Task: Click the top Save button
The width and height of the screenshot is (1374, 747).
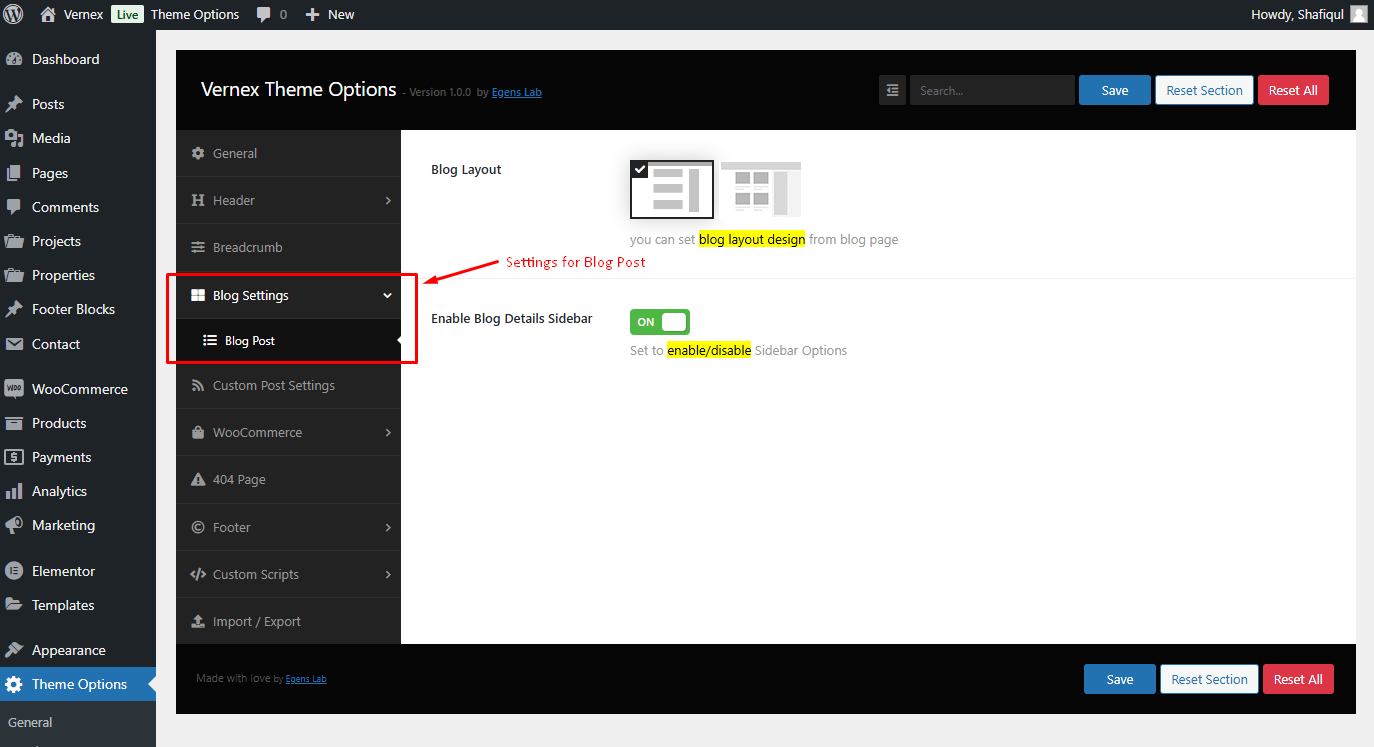Action: (x=1115, y=90)
